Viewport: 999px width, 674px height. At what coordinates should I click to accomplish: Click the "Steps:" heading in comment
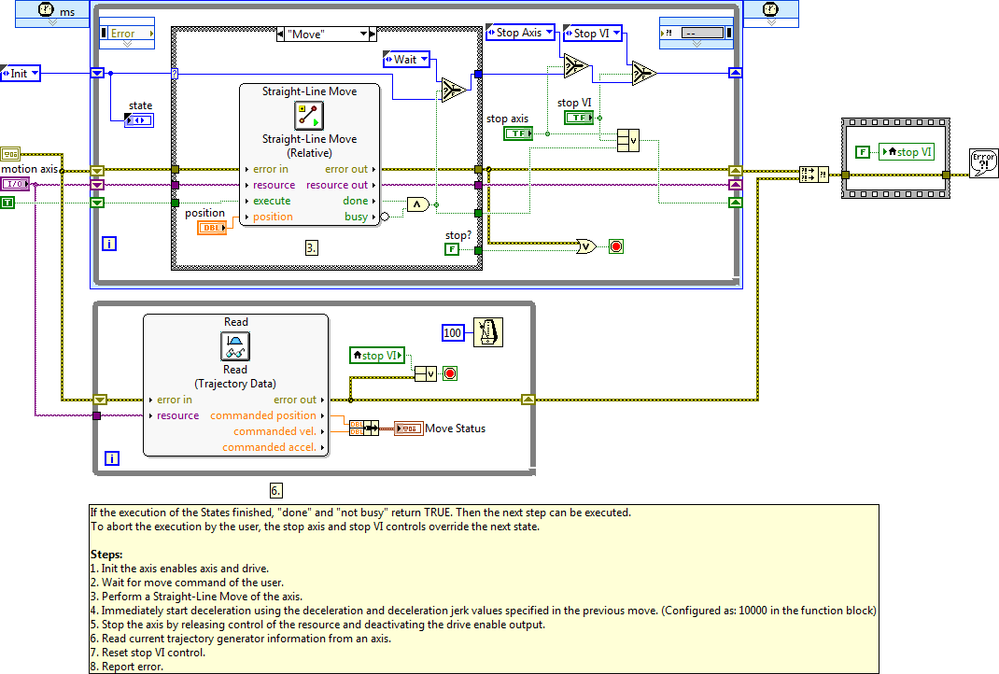click(x=106, y=554)
